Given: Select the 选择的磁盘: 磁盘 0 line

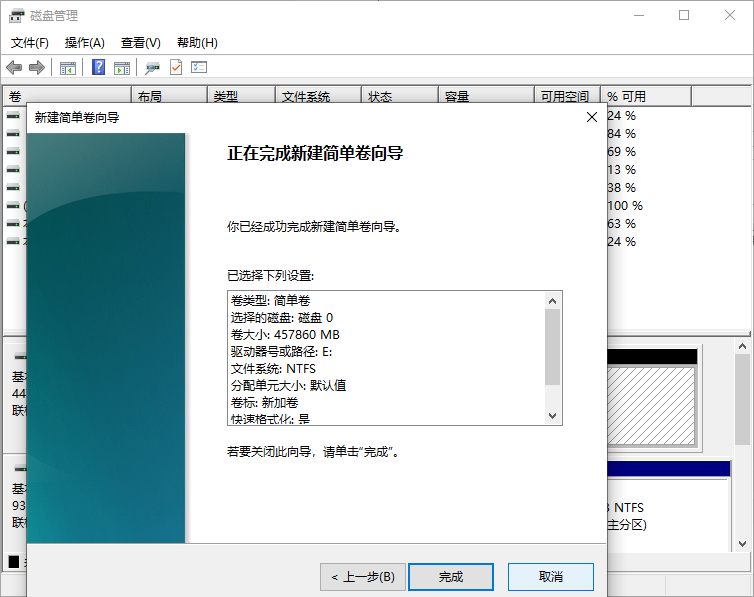Looking at the screenshot, I should pyautogui.click(x=282, y=318).
